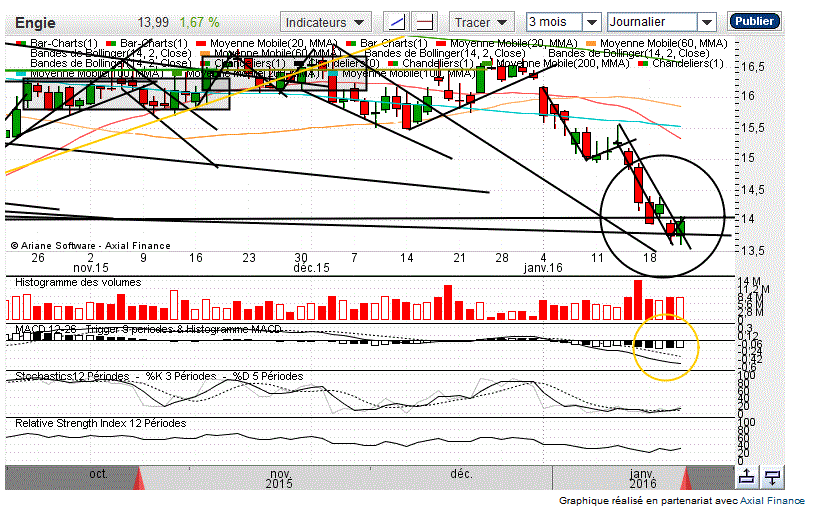Open the Tracer dropdown menu

pyautogui.click(x=481, y=22)
